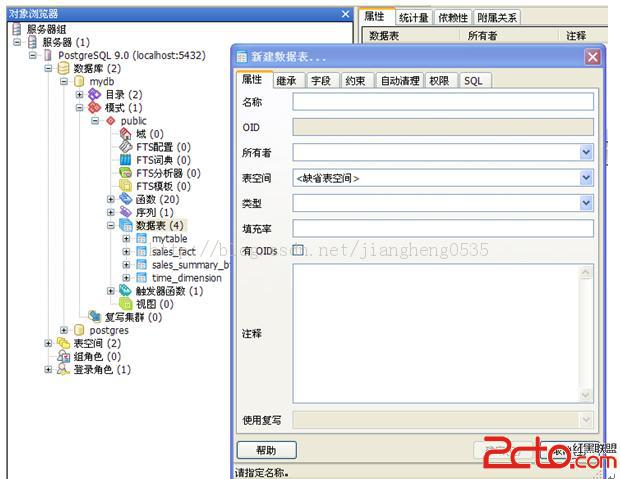Open the 类型 type dropdown
The image size is (620, 479).
point(586,203)
